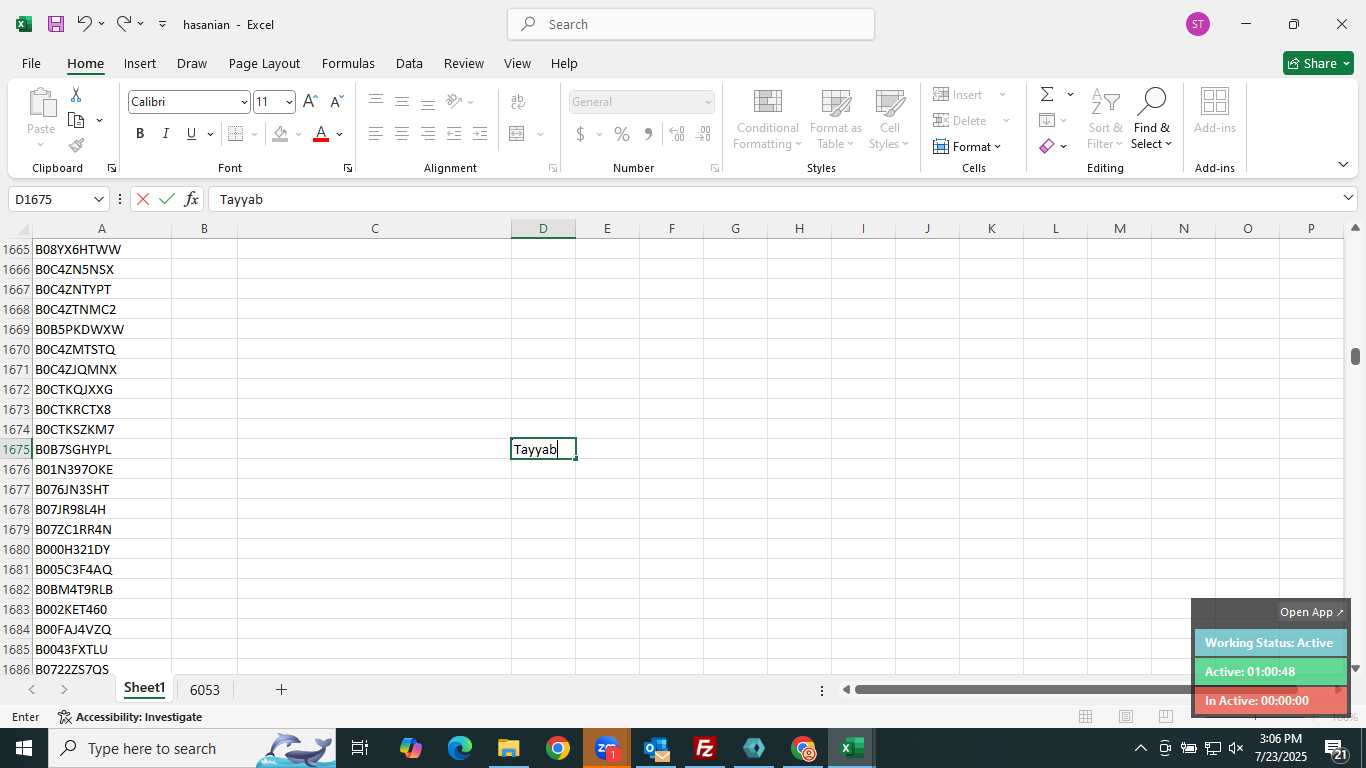
Task: Click the Search box in title bar
Action: pos(691,24)
